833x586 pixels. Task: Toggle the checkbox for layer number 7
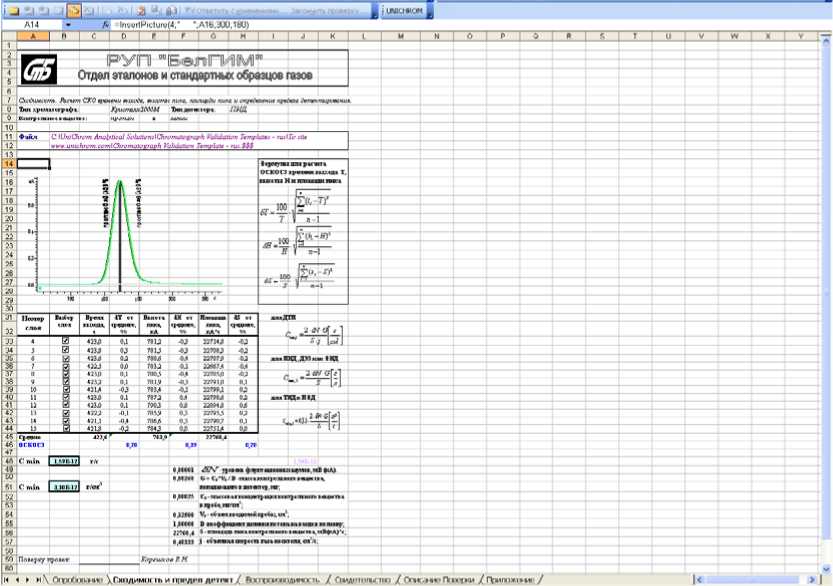click(65, 366)
